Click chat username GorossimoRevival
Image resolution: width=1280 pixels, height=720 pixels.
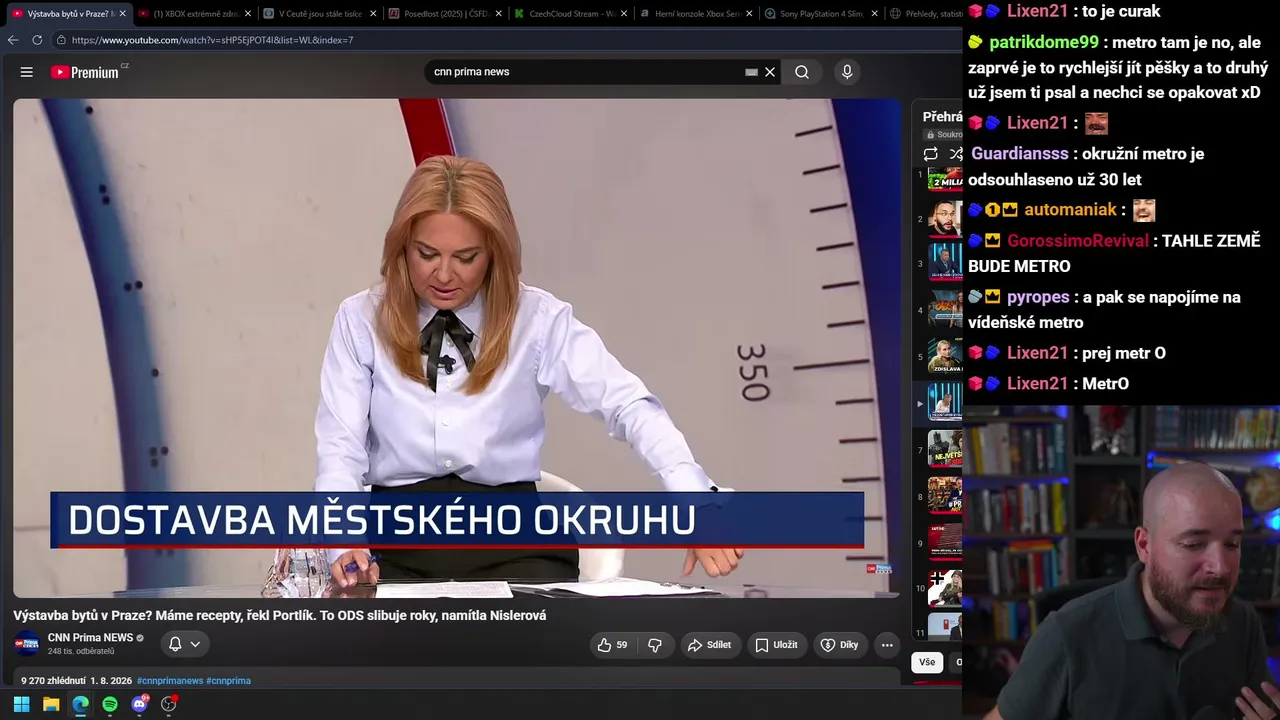(1079, 241)
